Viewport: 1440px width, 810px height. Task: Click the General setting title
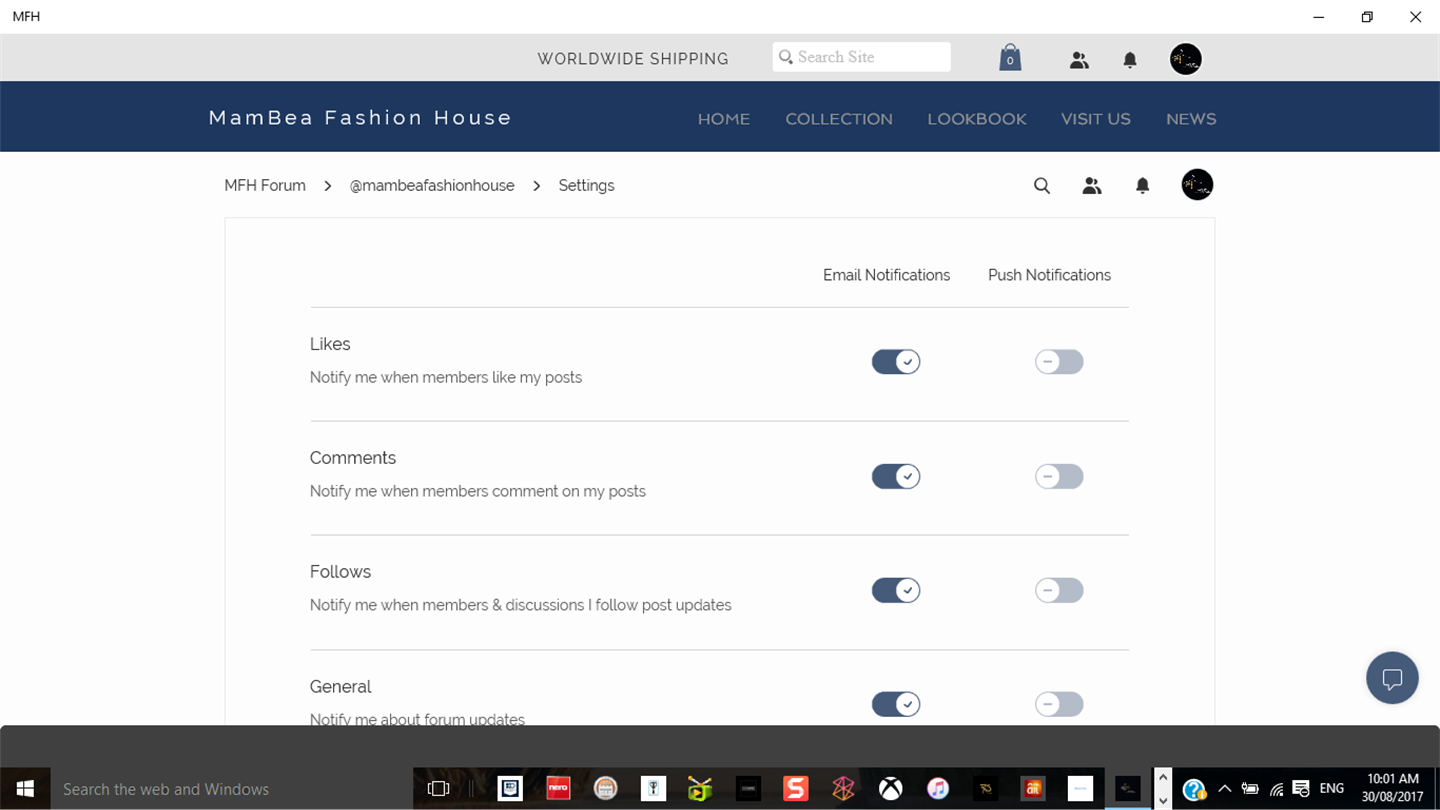point(340,687)
